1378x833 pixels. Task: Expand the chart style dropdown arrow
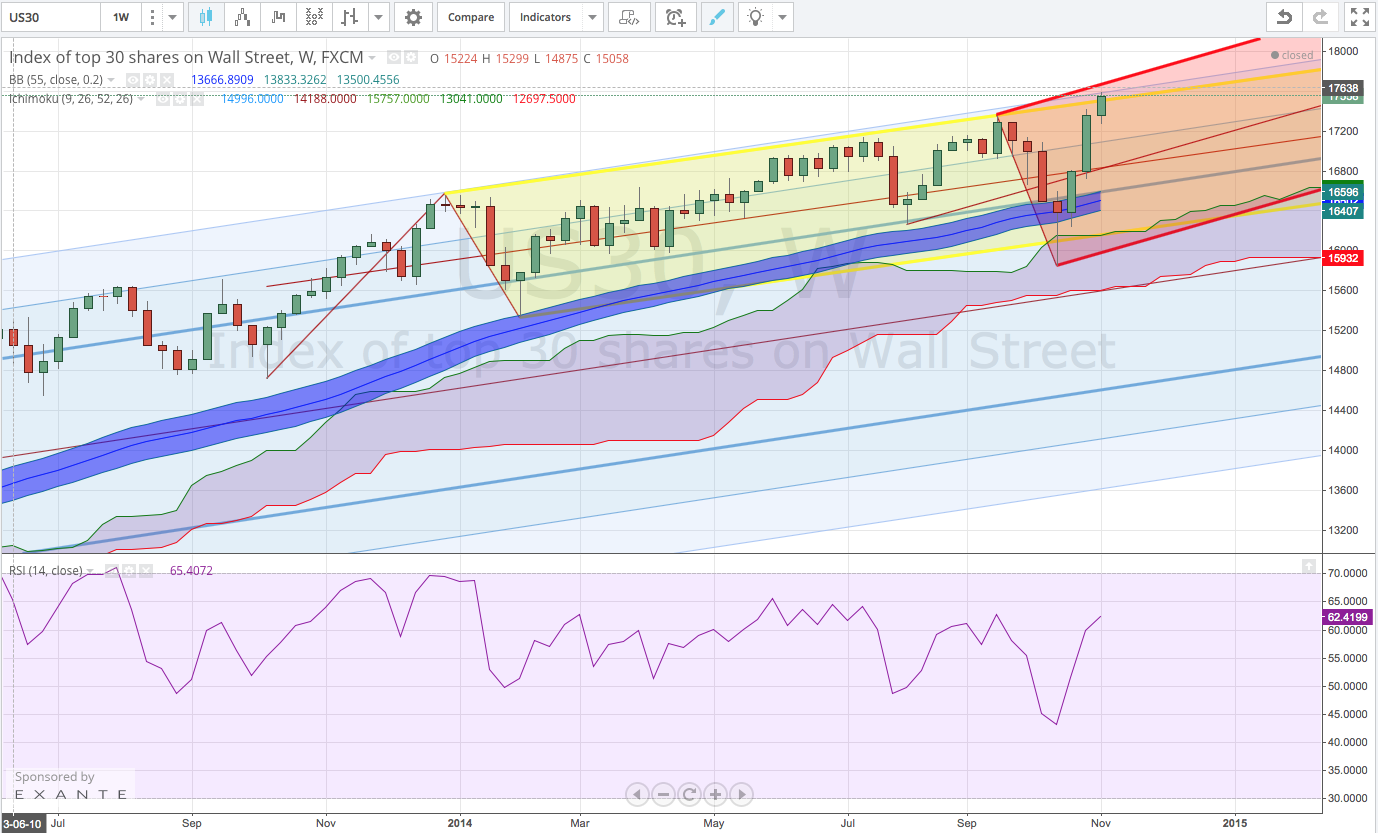point(378,17)
